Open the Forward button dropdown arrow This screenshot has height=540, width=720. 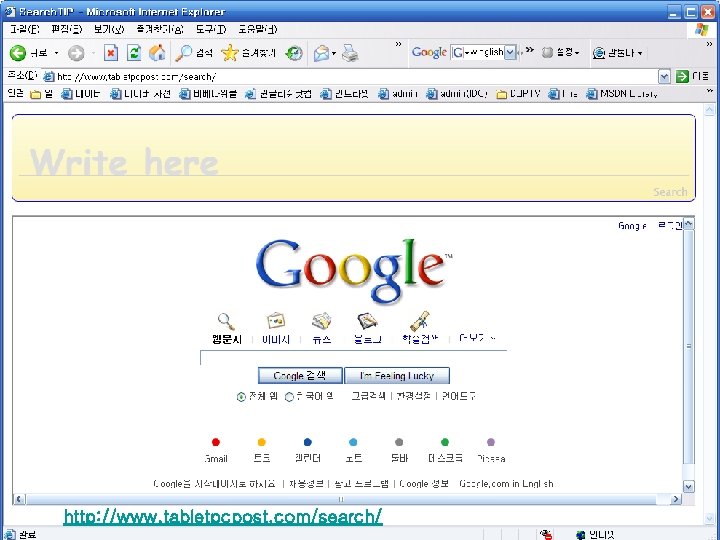93,53
